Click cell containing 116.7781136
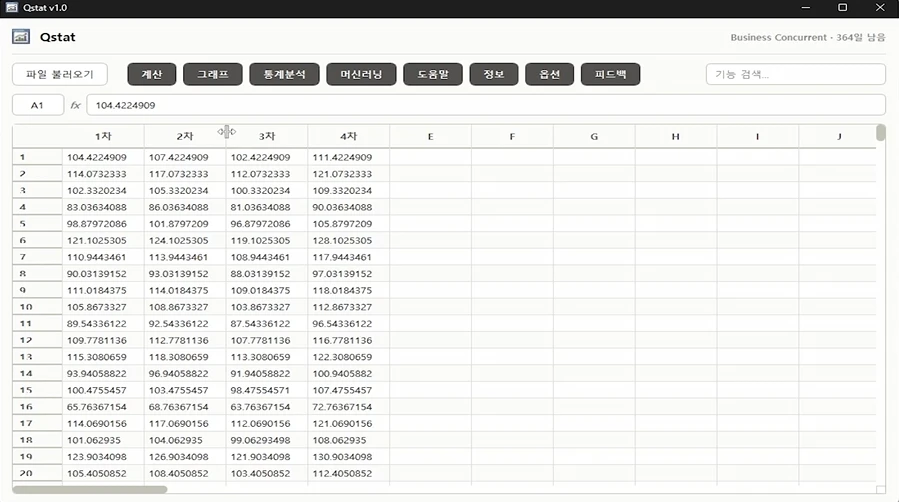899x502 pixels. click(x=349, y=340)
